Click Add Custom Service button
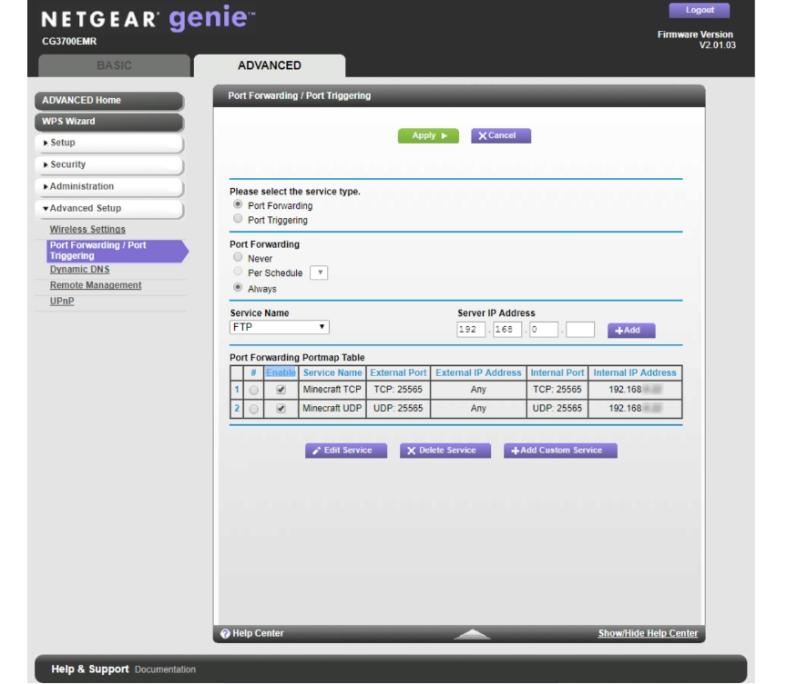 tap(561, 451)
